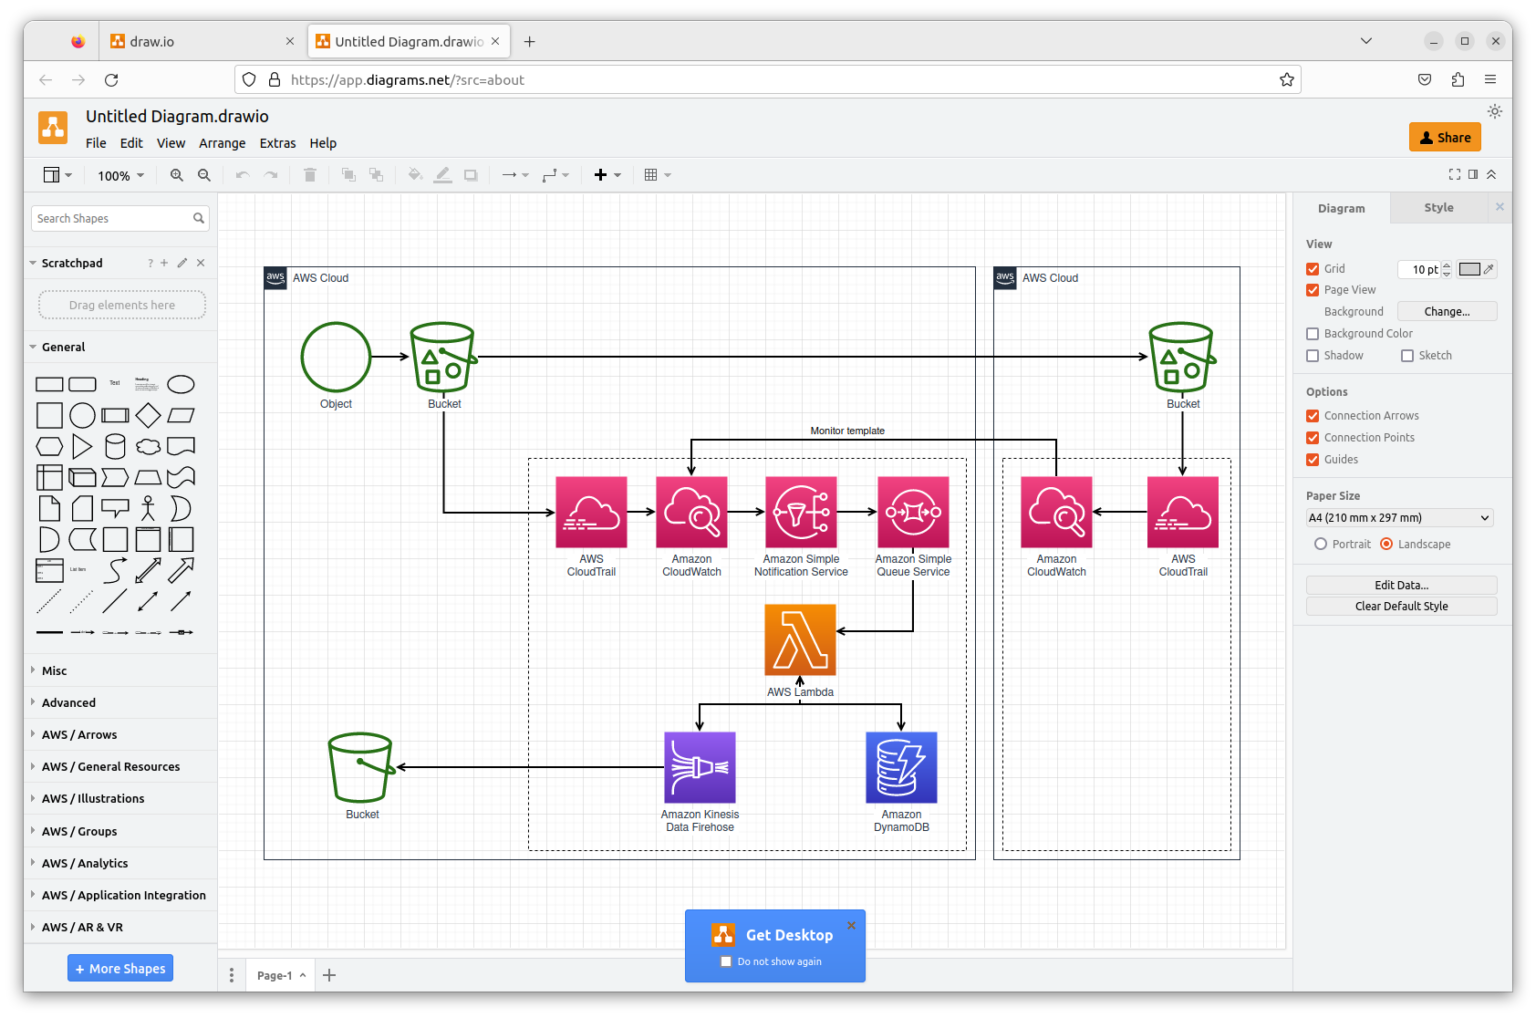This screenshot has height=1018, width=1536.
Task: Click the Amazon Simple Queue Service icon
Action: point(913,512)
